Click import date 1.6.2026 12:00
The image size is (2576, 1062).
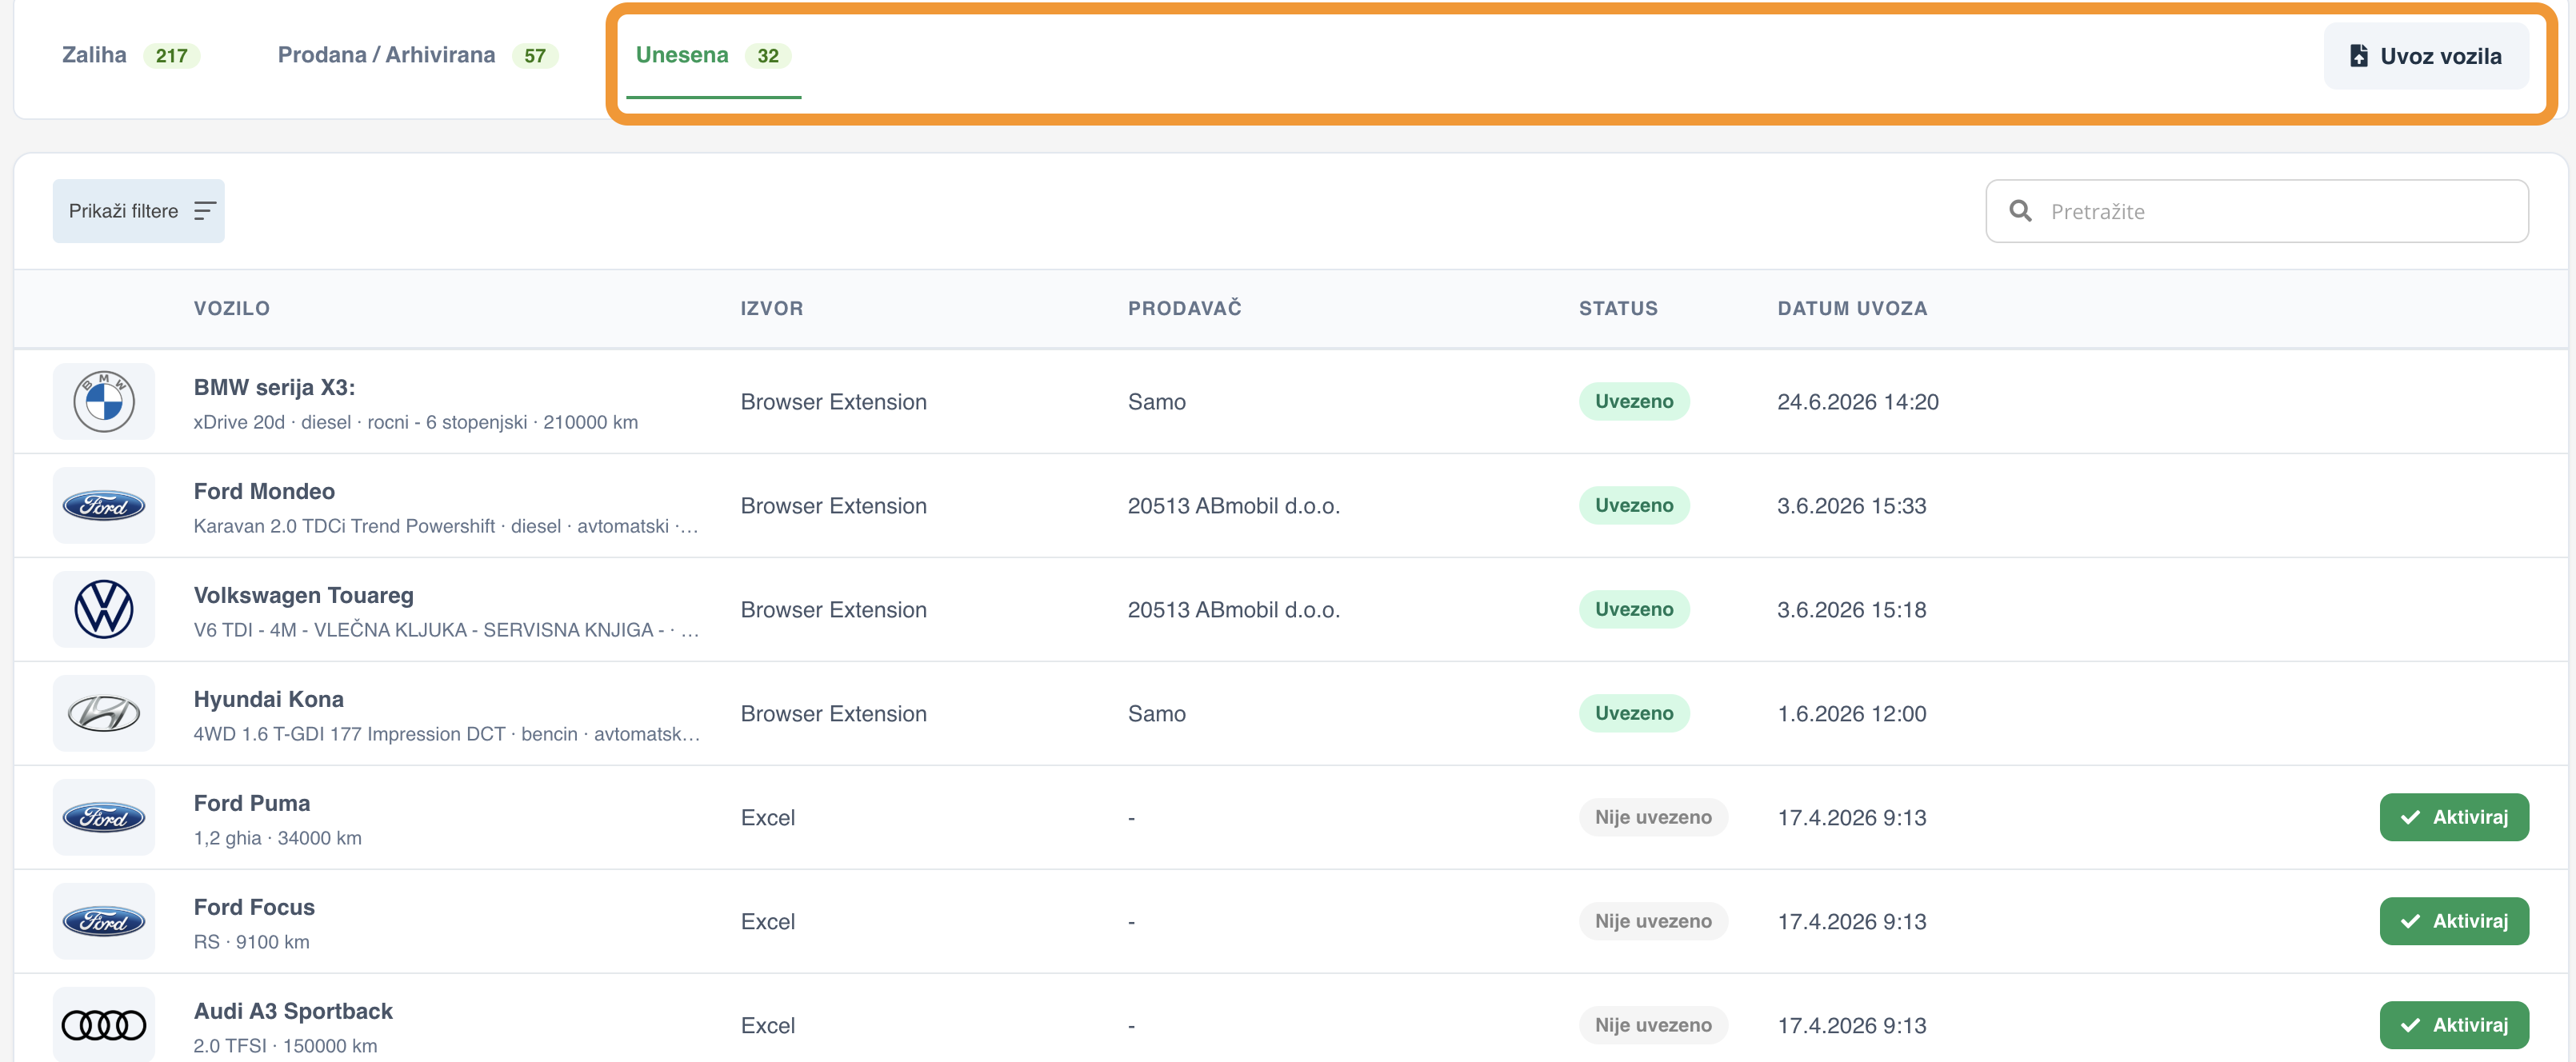[x=1852, y=714]
